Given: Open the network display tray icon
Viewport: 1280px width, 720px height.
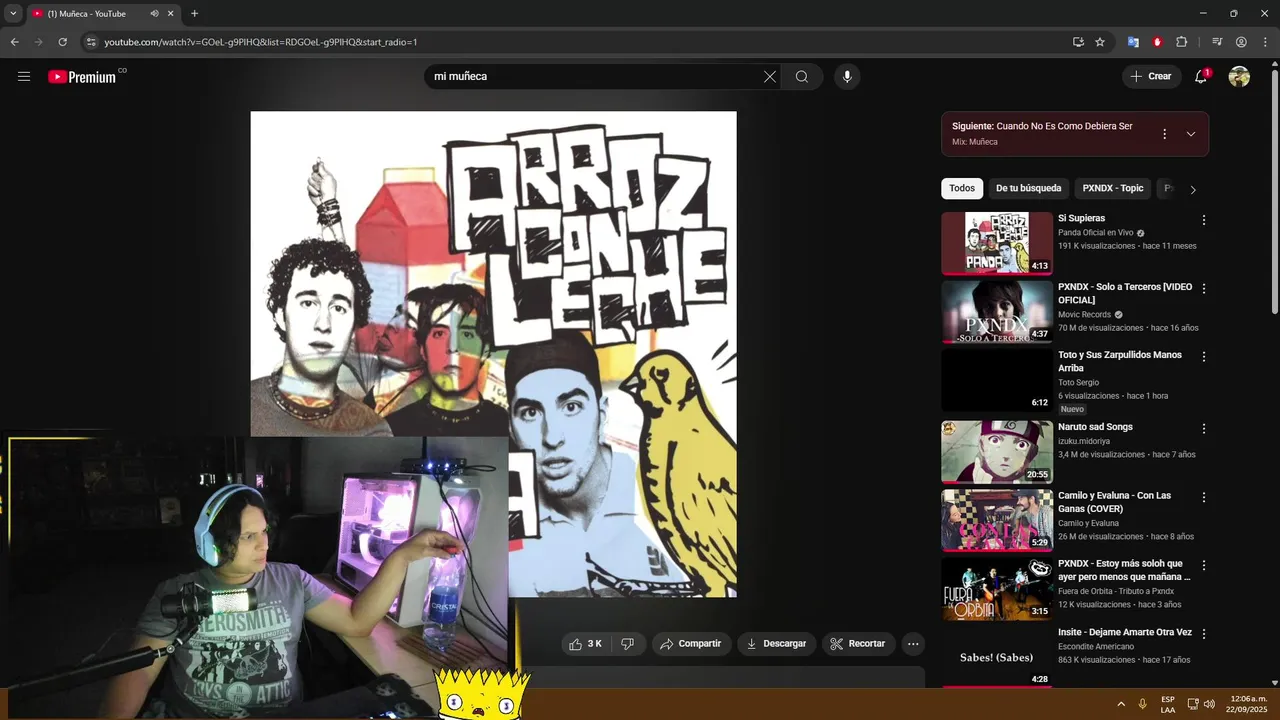Looking at the screenshot, I should click(1193, 704).
